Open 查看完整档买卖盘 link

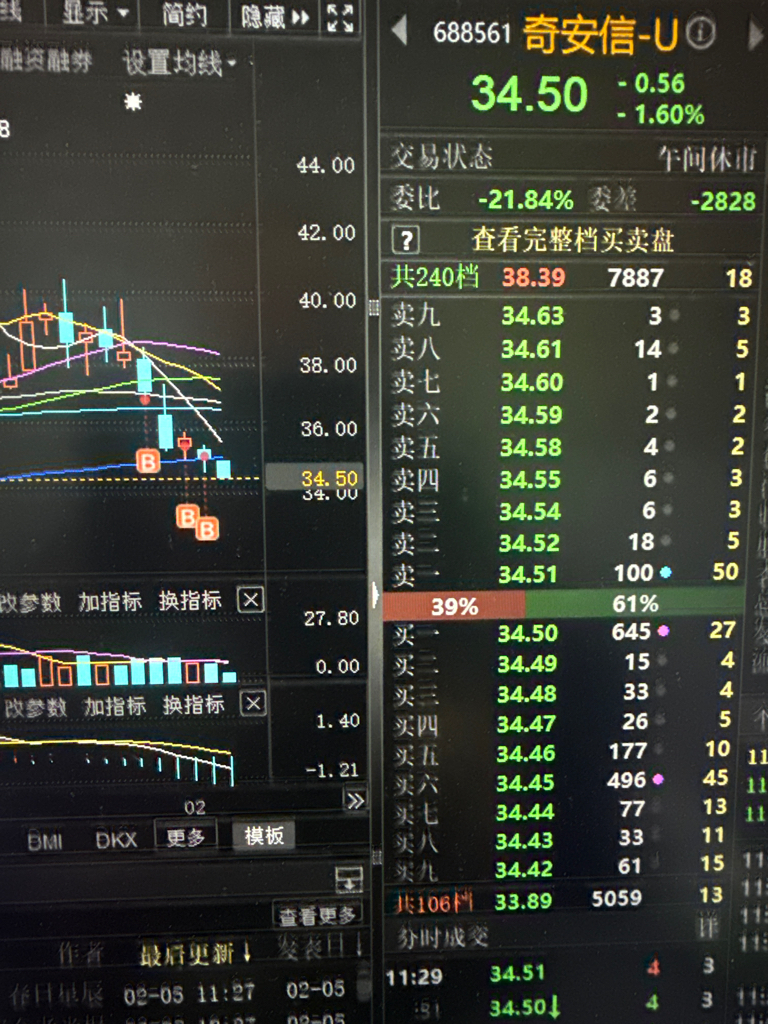572,240
